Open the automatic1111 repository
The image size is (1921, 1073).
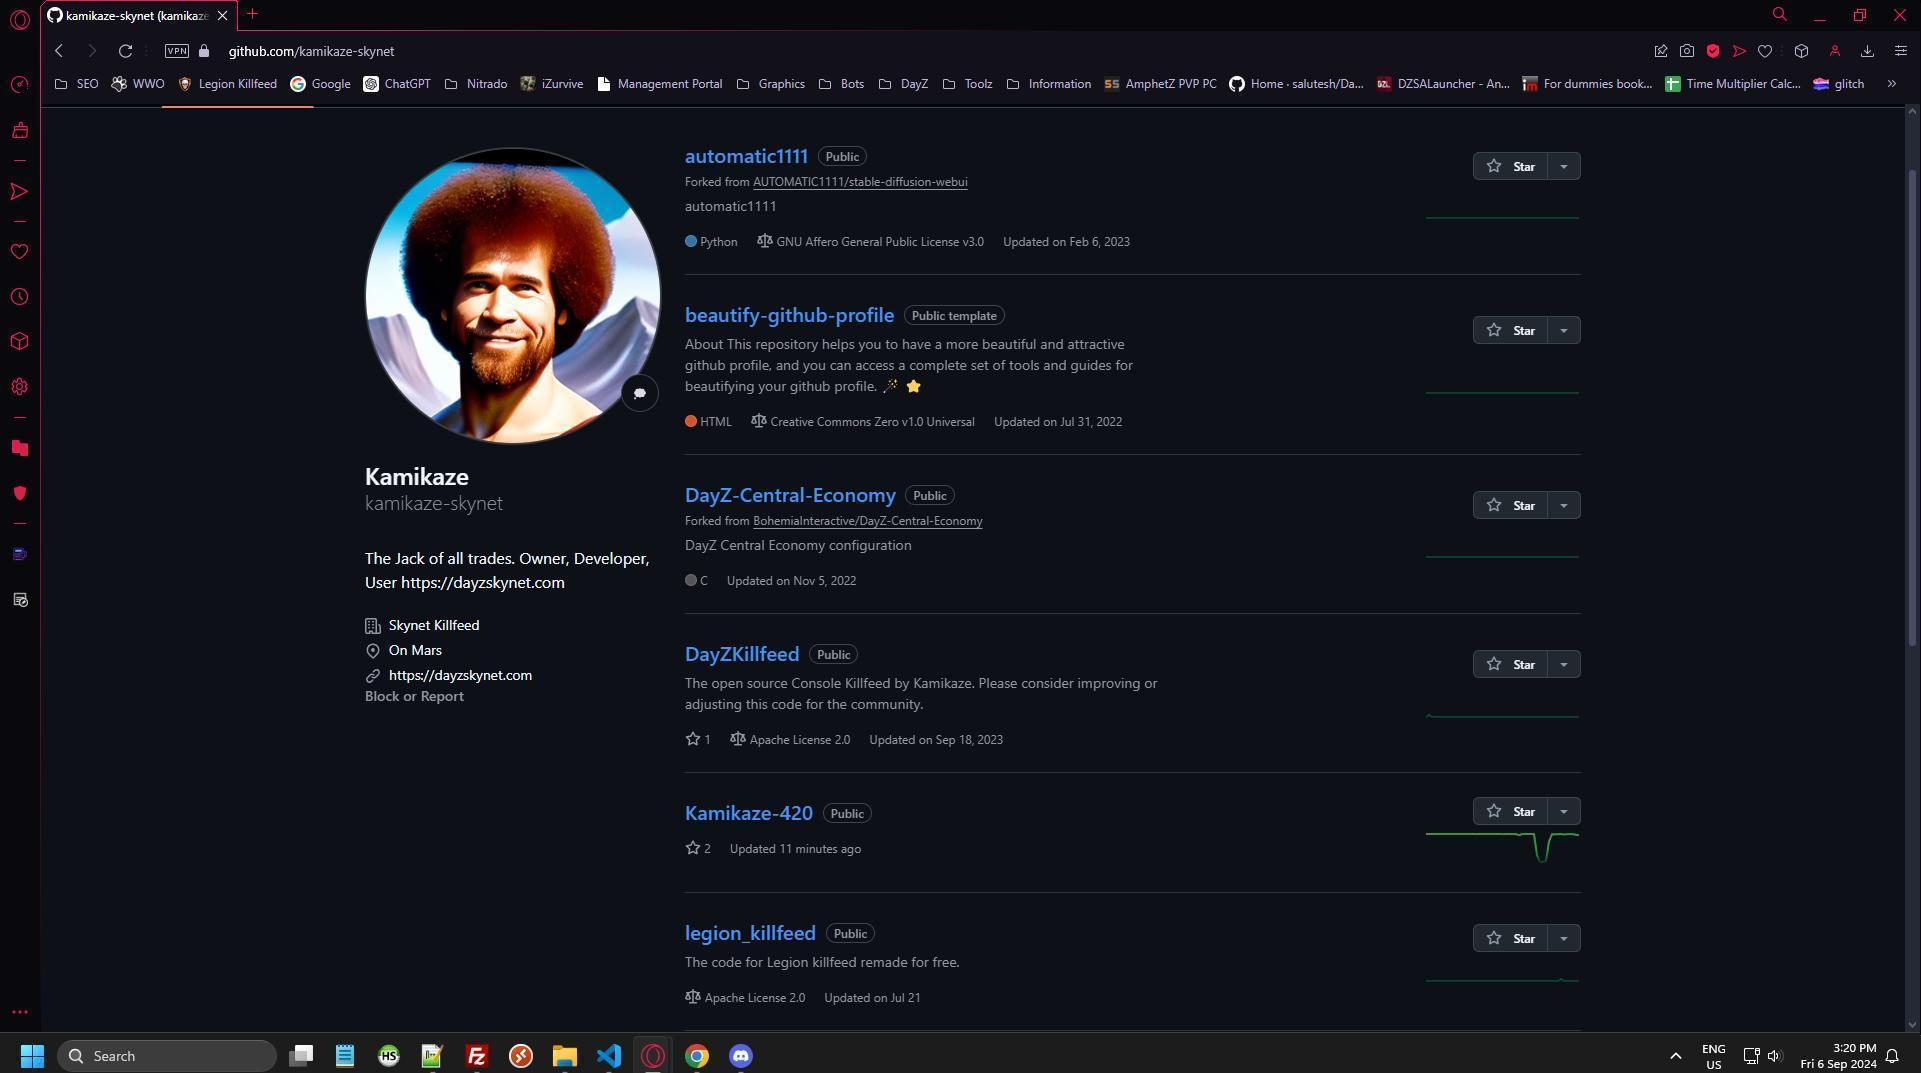click(746, 156)
